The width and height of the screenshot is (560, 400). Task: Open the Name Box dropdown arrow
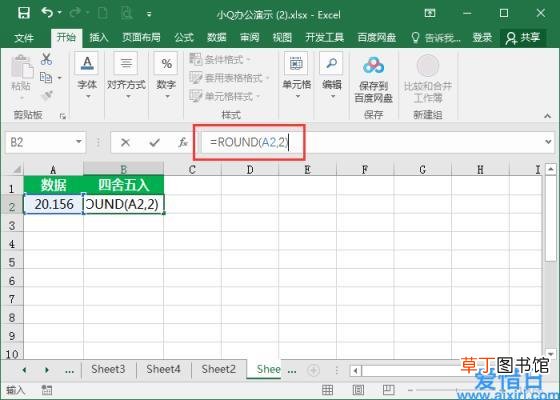(x=79, y=142)
